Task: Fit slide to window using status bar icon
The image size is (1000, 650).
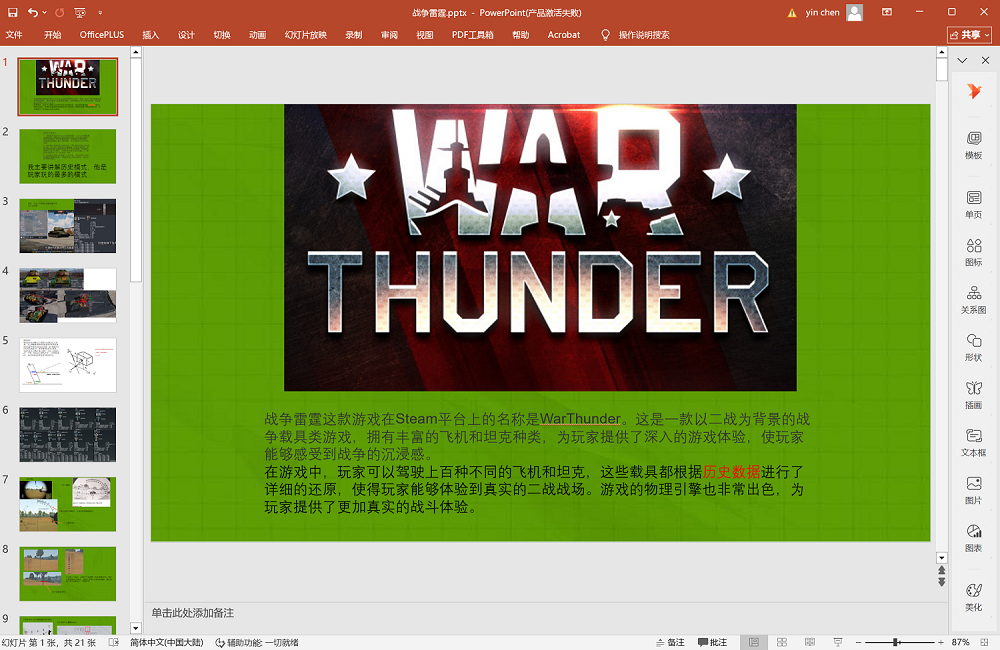Action: pyautogui.click(x=984, y=642)
